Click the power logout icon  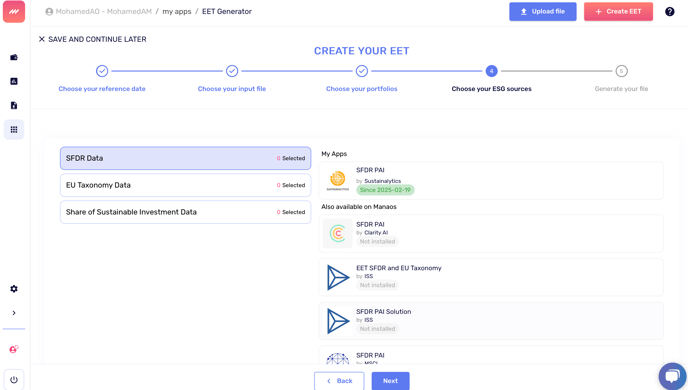[14, 380]
